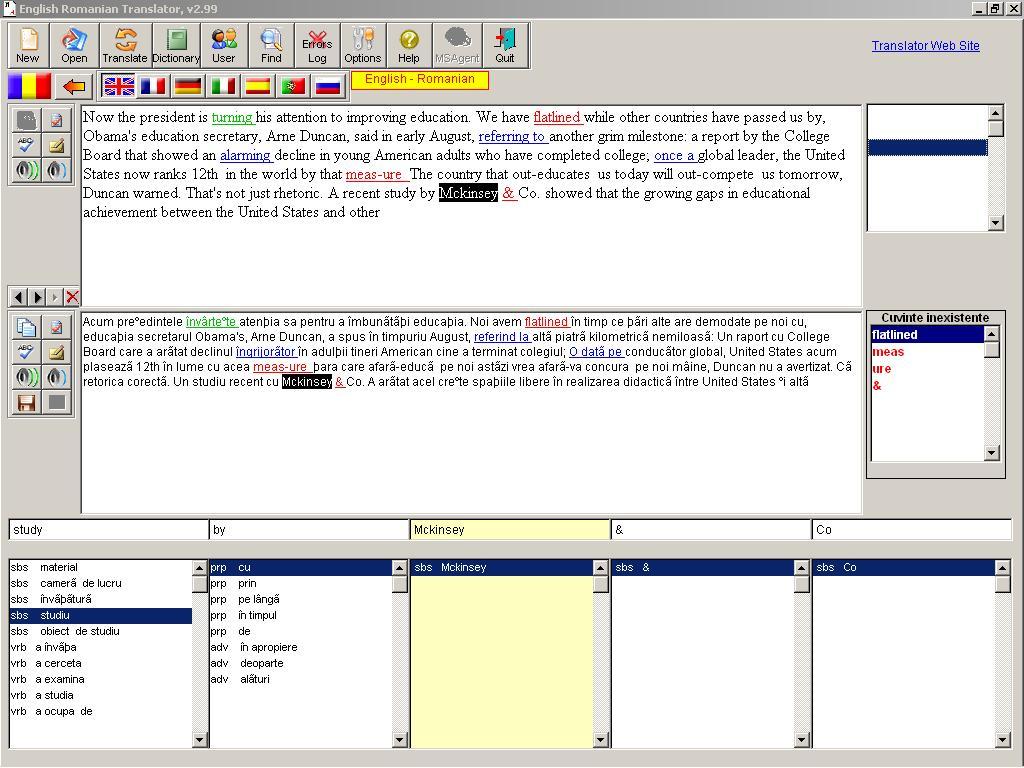
Task: Select 'flatlined' in the Cuvinte inexistente list
Action: pos(893,335)
